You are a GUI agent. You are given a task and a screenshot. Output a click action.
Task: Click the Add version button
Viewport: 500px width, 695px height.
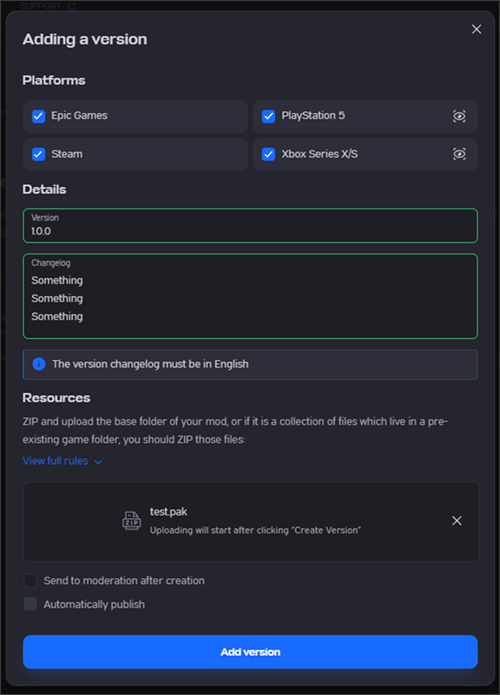coord(250,652)
